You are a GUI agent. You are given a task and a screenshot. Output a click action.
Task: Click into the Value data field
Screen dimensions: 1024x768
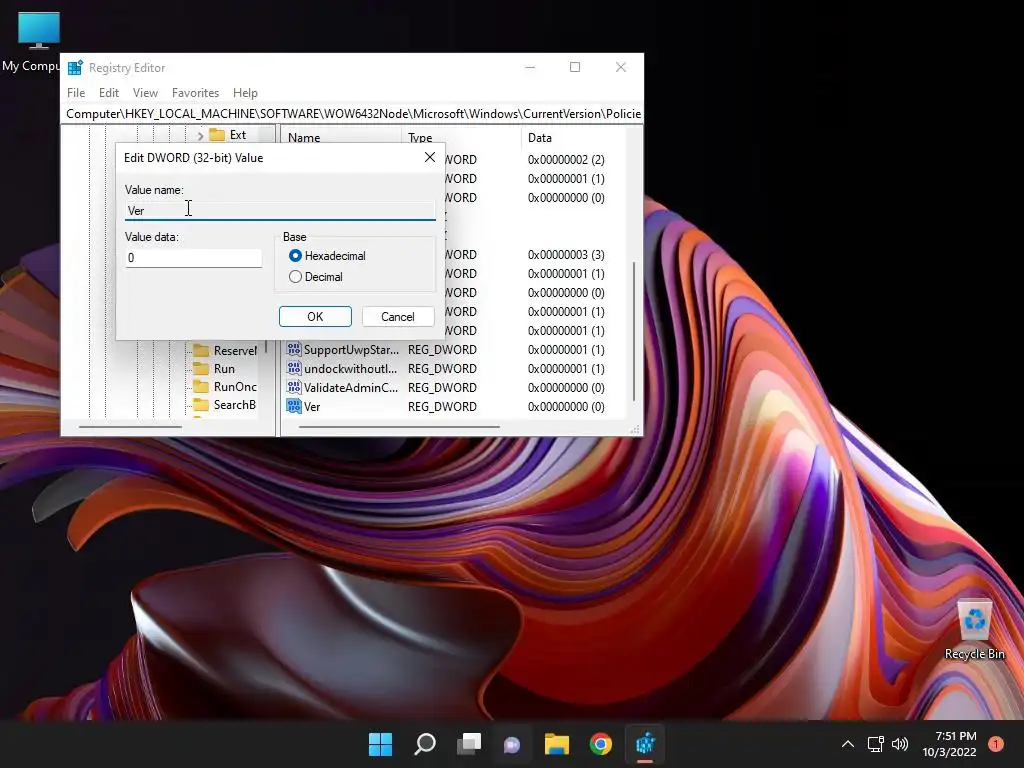pos(193,258)
